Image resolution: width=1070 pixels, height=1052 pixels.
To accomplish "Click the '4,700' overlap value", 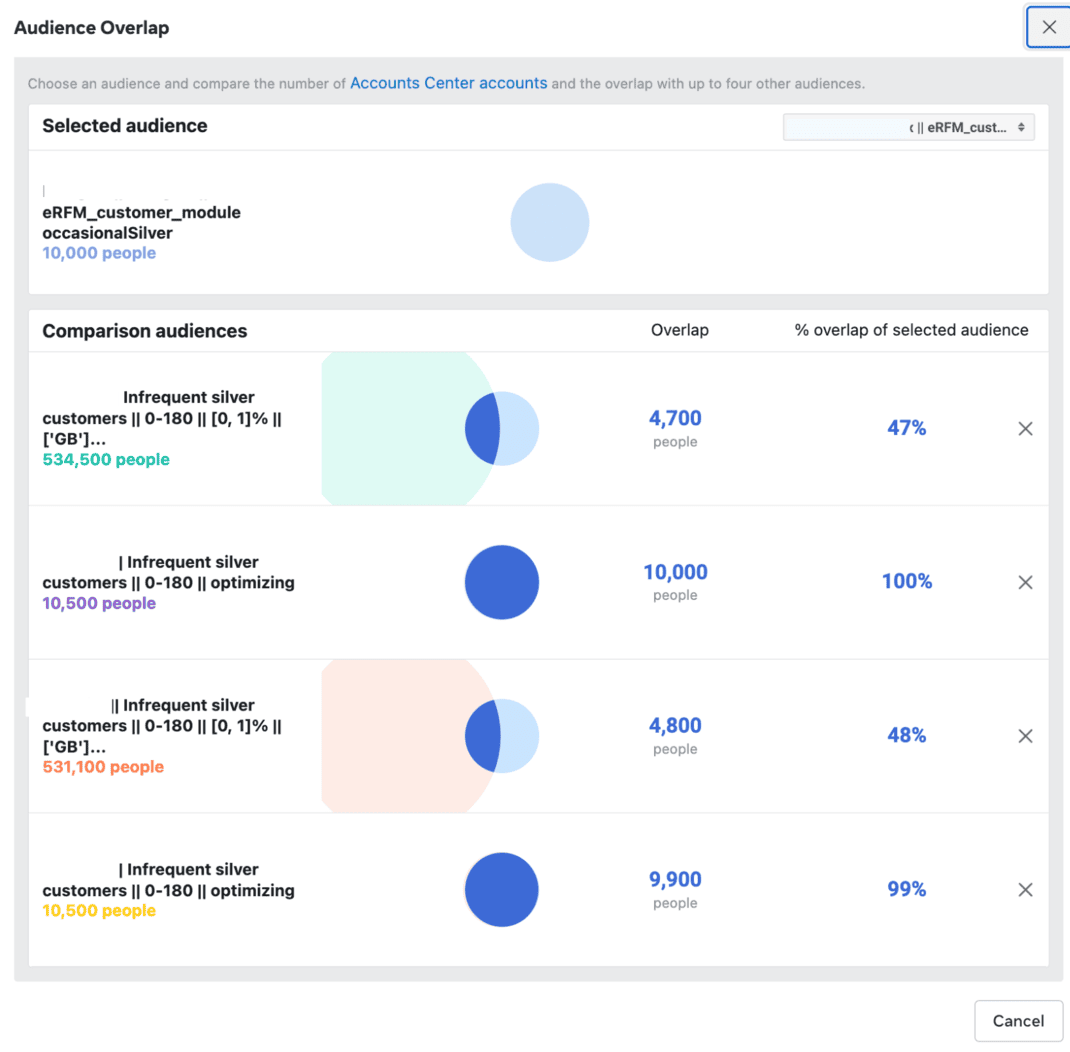I will point(675,418).
